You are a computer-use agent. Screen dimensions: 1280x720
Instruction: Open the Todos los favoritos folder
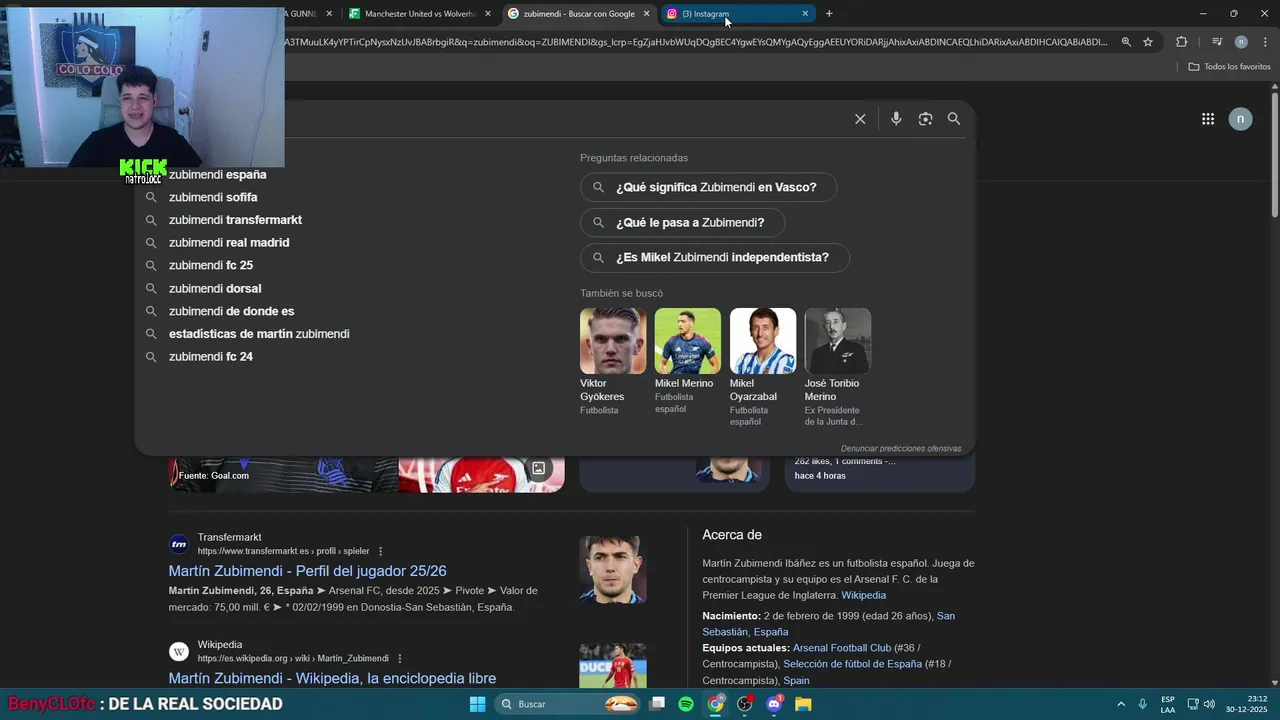1229,67
